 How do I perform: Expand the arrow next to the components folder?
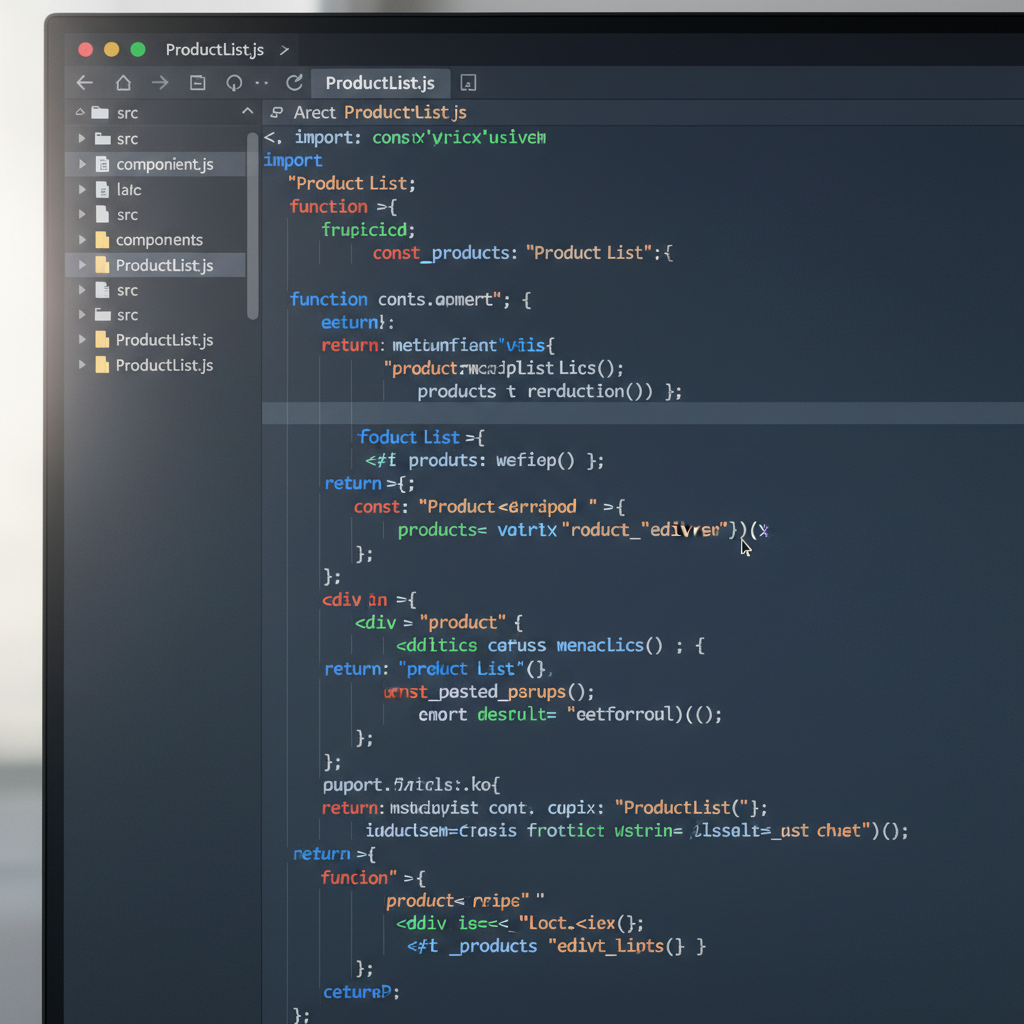82,240
